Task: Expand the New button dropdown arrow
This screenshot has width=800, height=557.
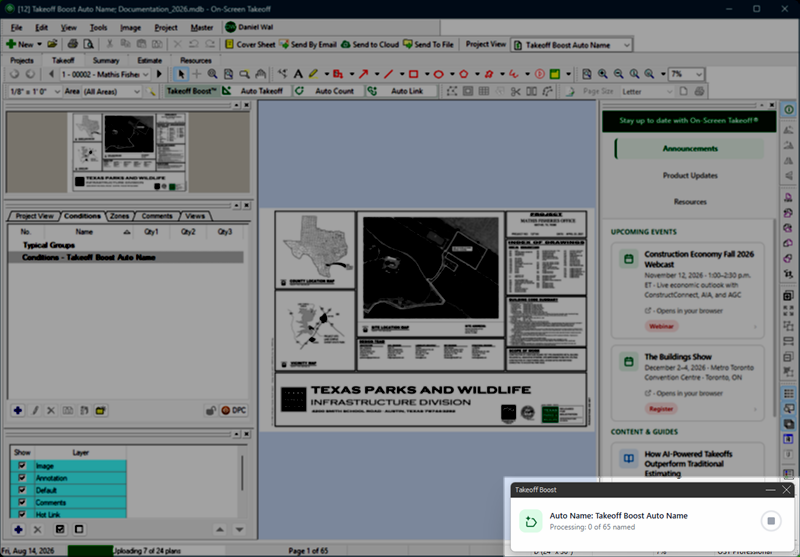Action: pyautogui.click(x=39, y=44)
